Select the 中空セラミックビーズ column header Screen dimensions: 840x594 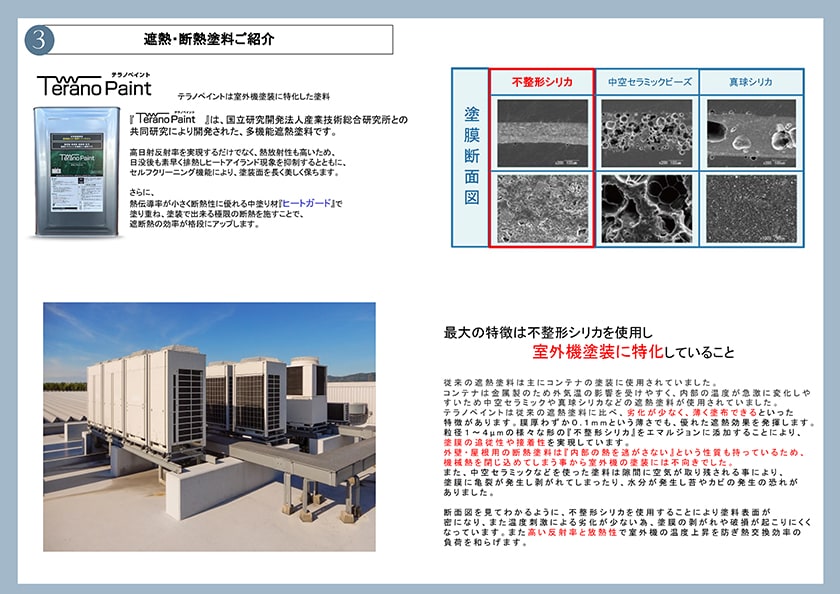649,82
